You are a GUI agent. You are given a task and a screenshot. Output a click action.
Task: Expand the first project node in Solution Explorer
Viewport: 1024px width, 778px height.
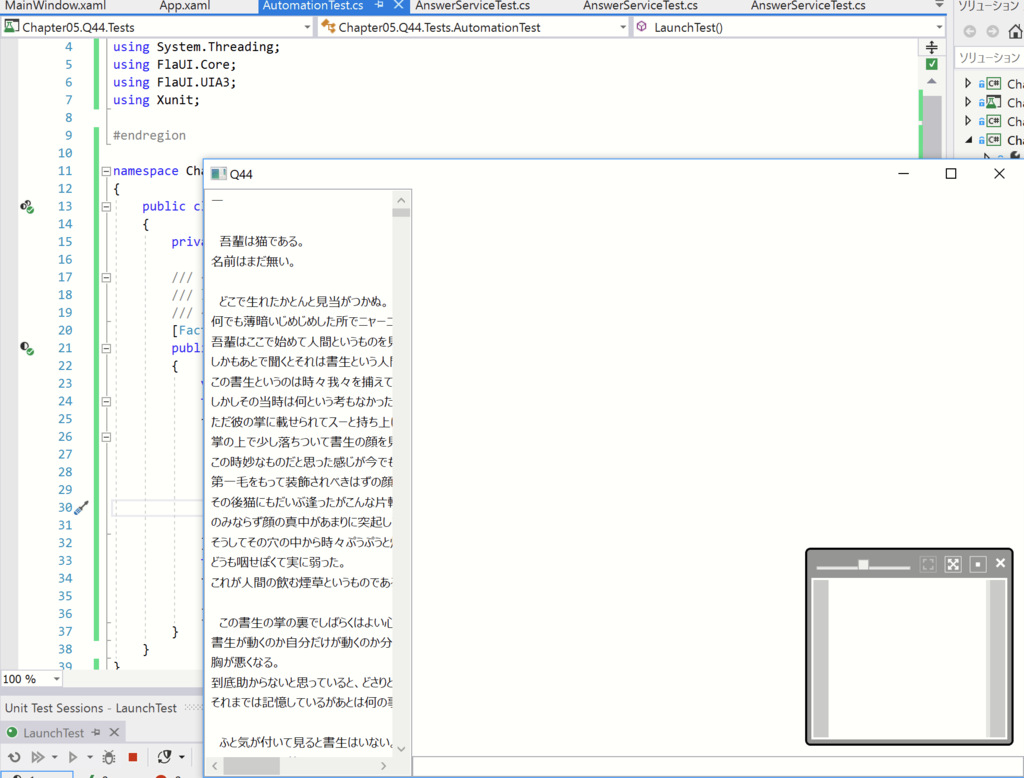968,83
